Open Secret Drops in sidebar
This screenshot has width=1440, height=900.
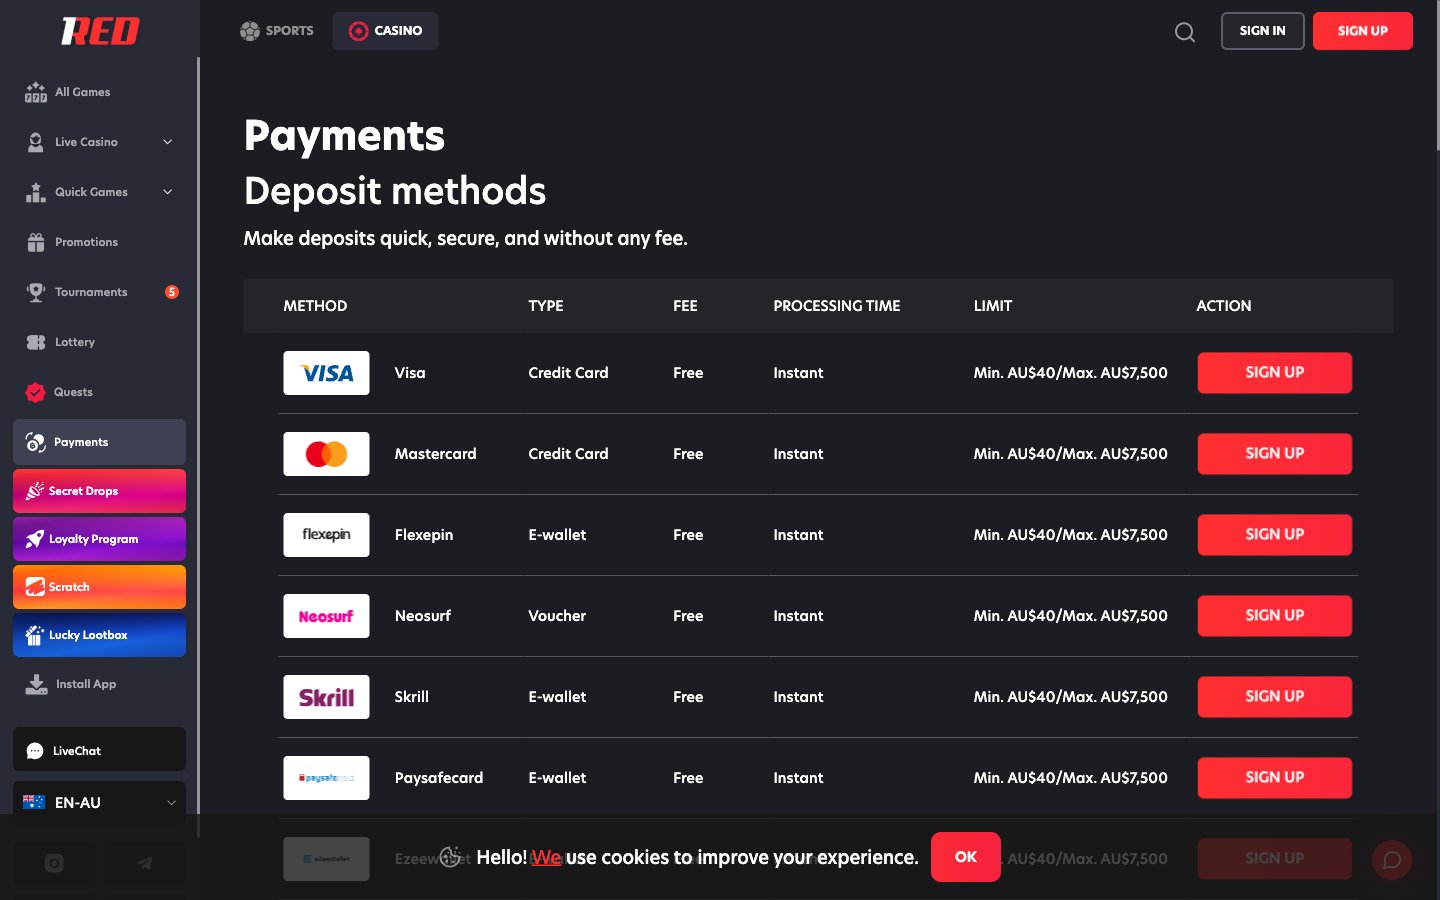pyautogui.click(x=99, y=491)
